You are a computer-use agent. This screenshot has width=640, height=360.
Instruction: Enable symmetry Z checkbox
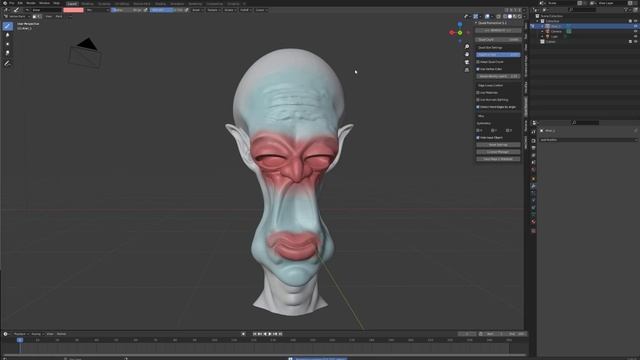click(507, 131)
